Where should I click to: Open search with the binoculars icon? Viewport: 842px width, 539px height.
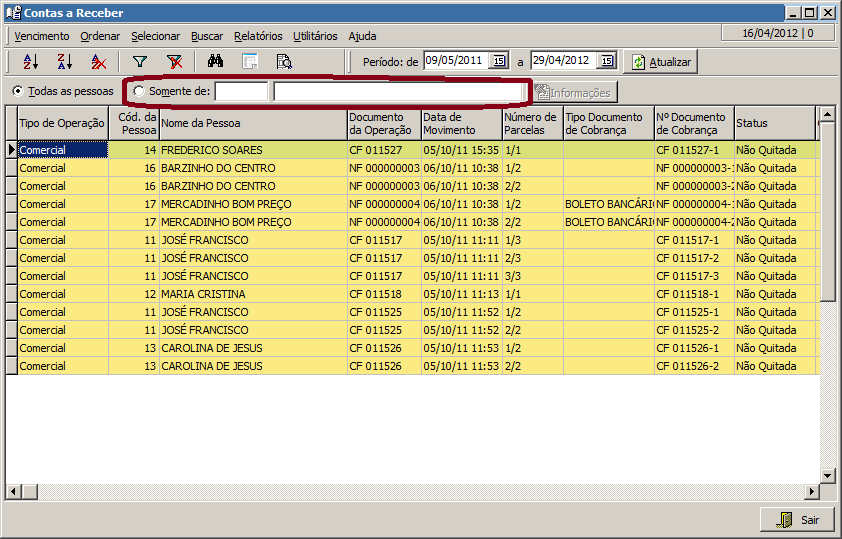(x=214, y=62)
